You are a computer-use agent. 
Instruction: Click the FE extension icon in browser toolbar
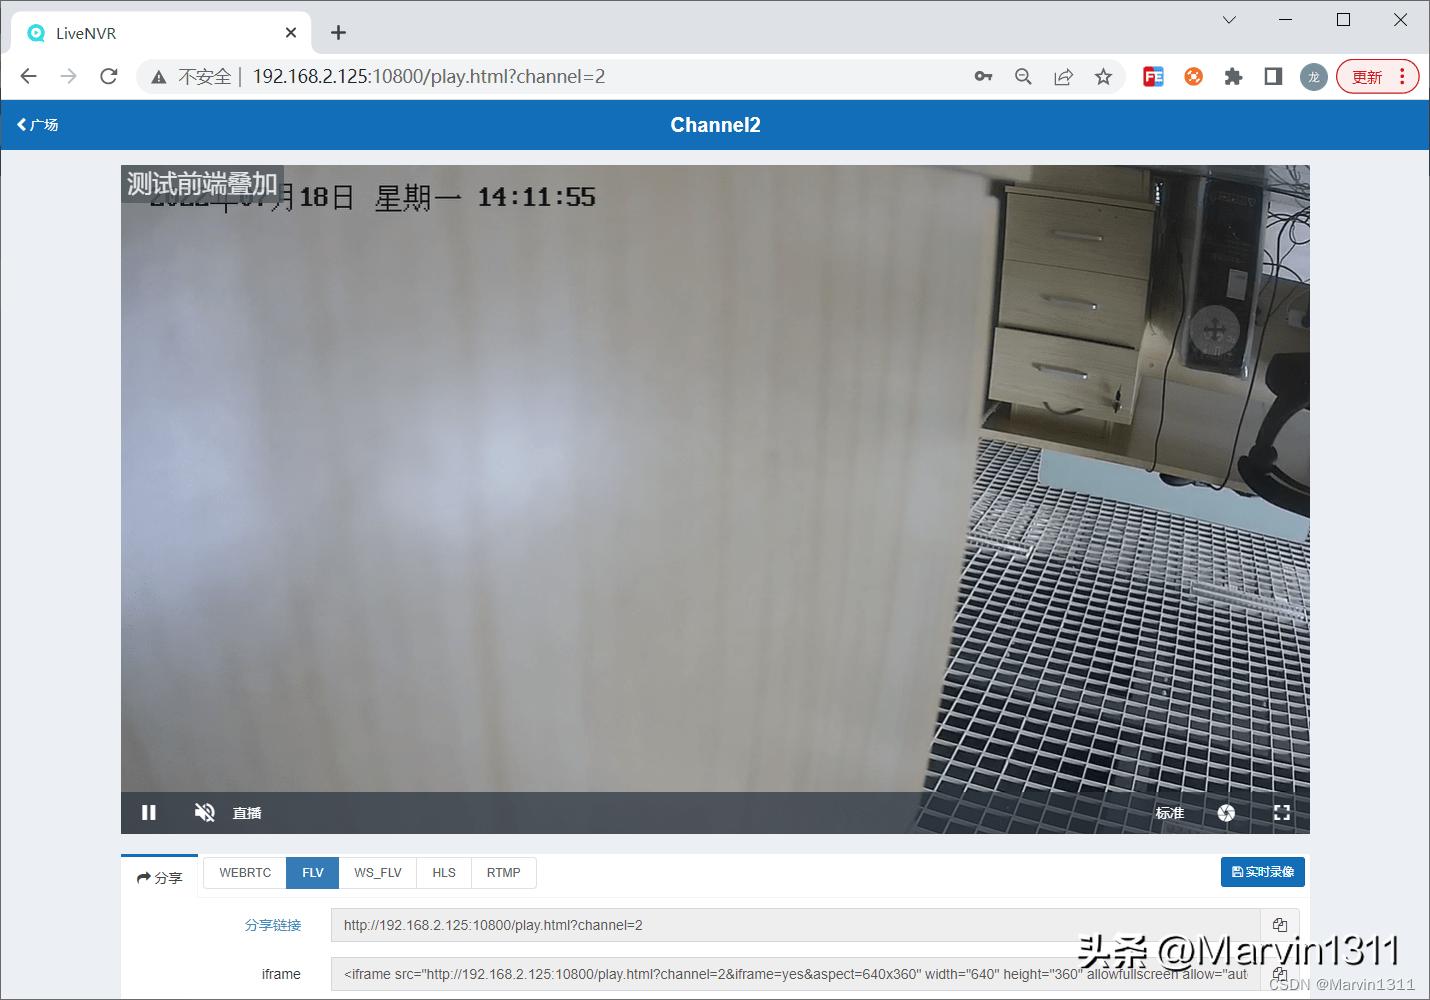pyautogui.click(x=1153, y=76)
